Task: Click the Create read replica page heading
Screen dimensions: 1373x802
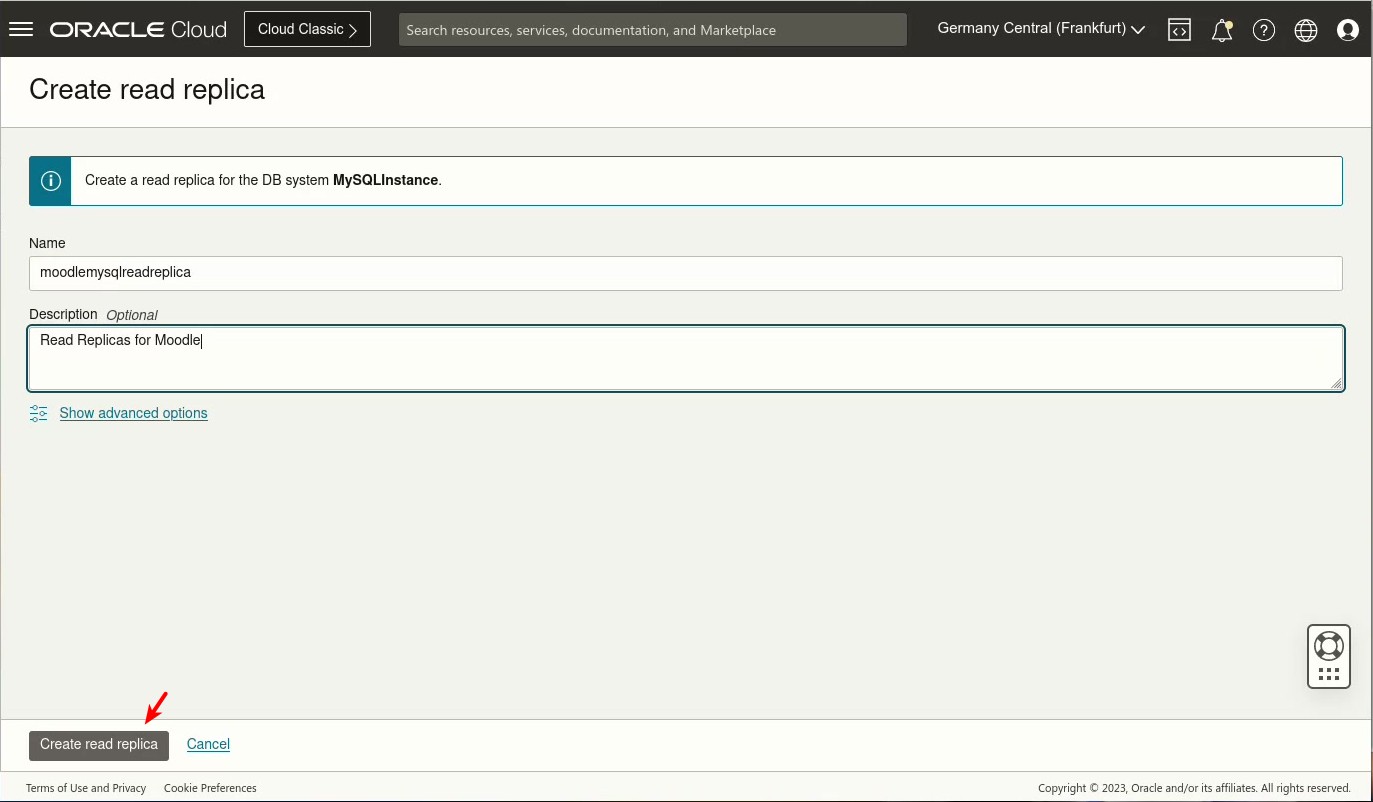Action: click(x=147, y=90)
